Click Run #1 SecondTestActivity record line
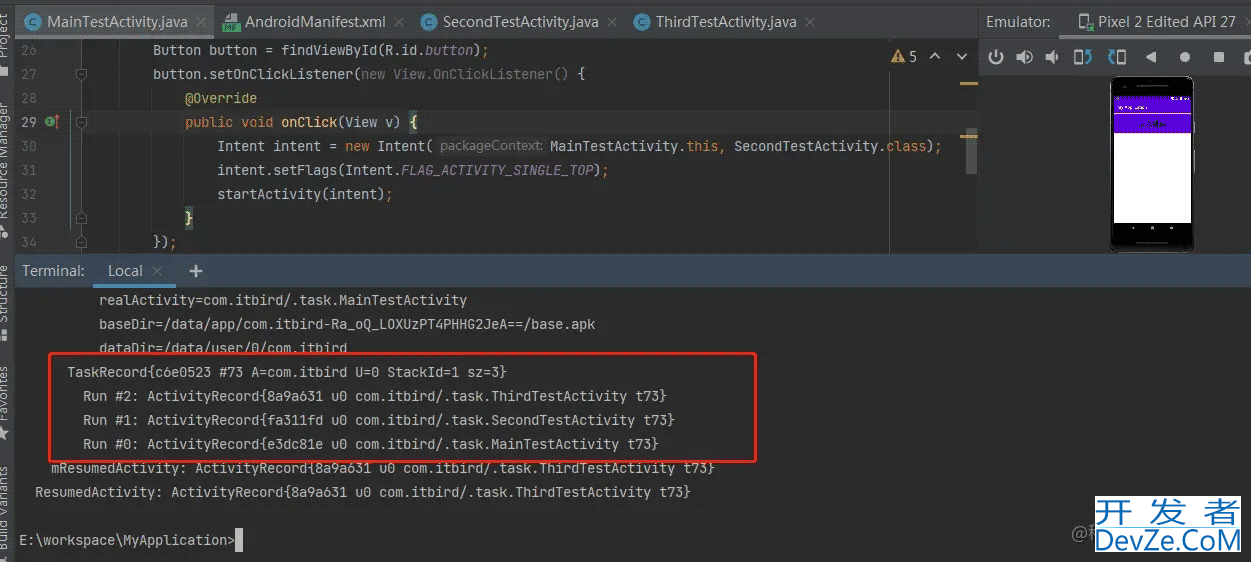This screenshot has height=562, width=1251. pos(379,420)
